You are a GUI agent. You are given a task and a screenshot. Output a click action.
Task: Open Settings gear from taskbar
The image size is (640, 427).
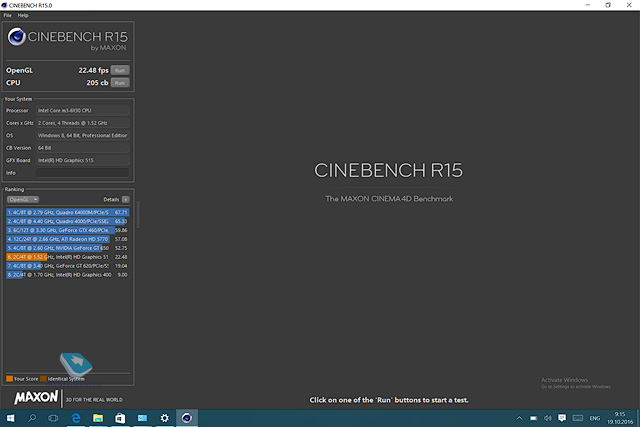coord(164,418)
